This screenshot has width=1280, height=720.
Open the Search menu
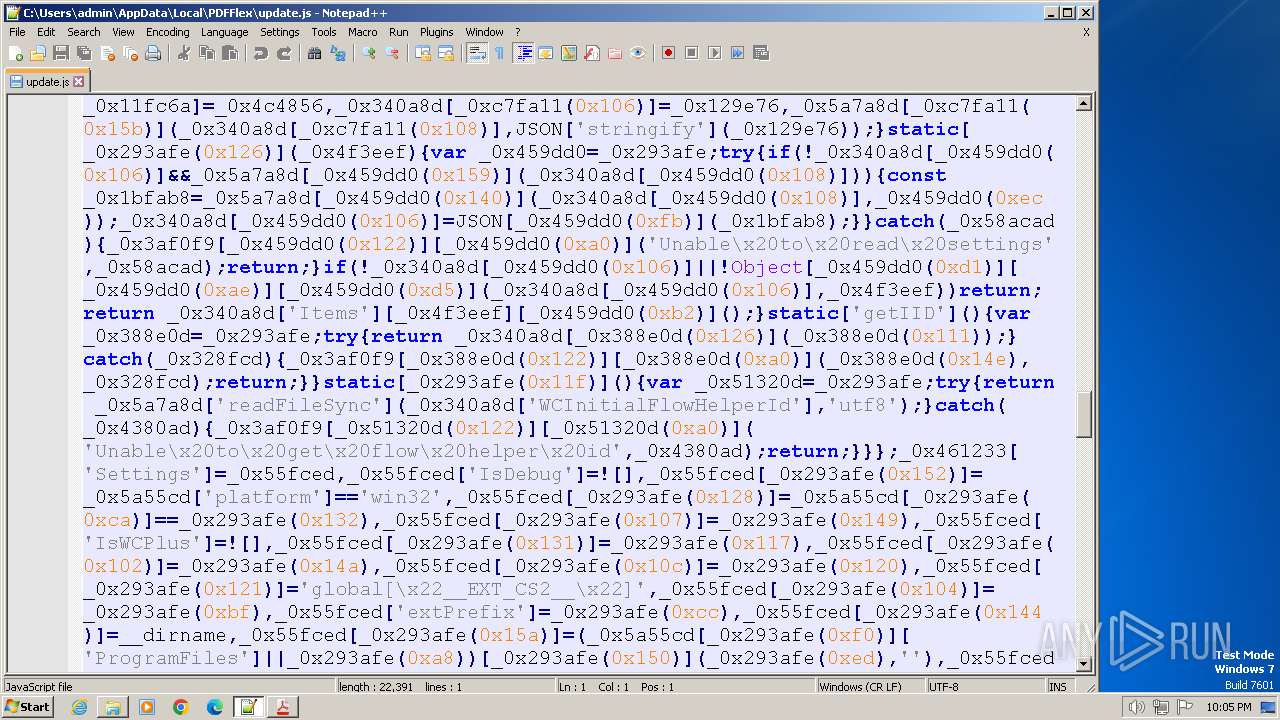(x=84, y=32)
